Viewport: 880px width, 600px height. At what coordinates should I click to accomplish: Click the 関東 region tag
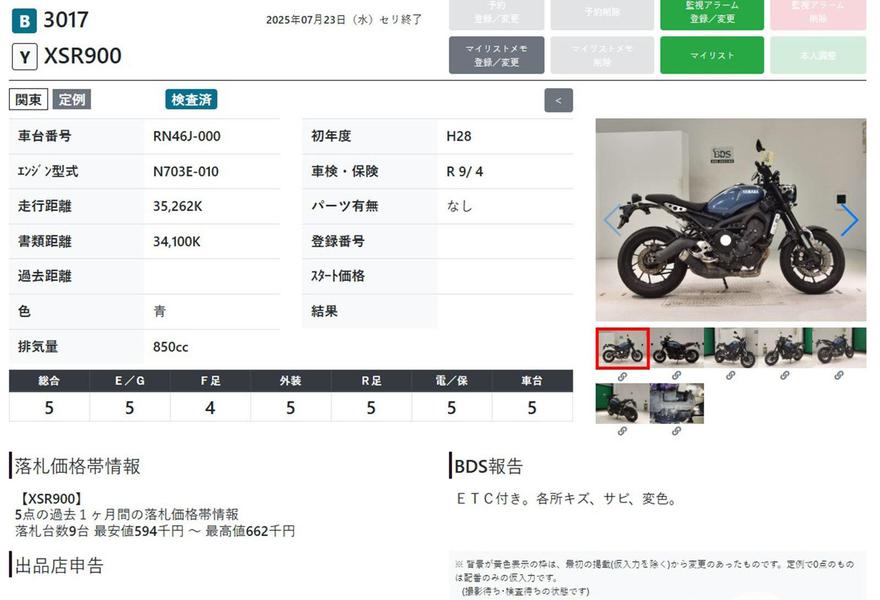(29, 100)
